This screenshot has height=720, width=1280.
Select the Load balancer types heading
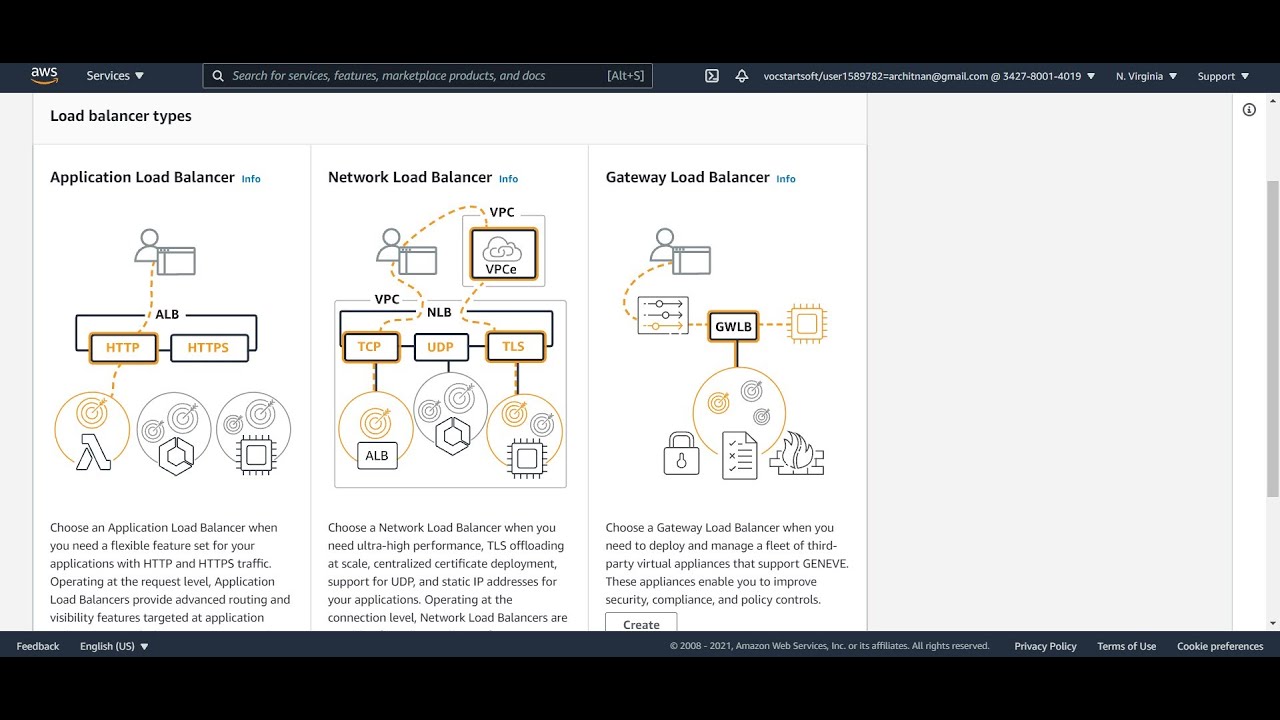coord(121,116)
